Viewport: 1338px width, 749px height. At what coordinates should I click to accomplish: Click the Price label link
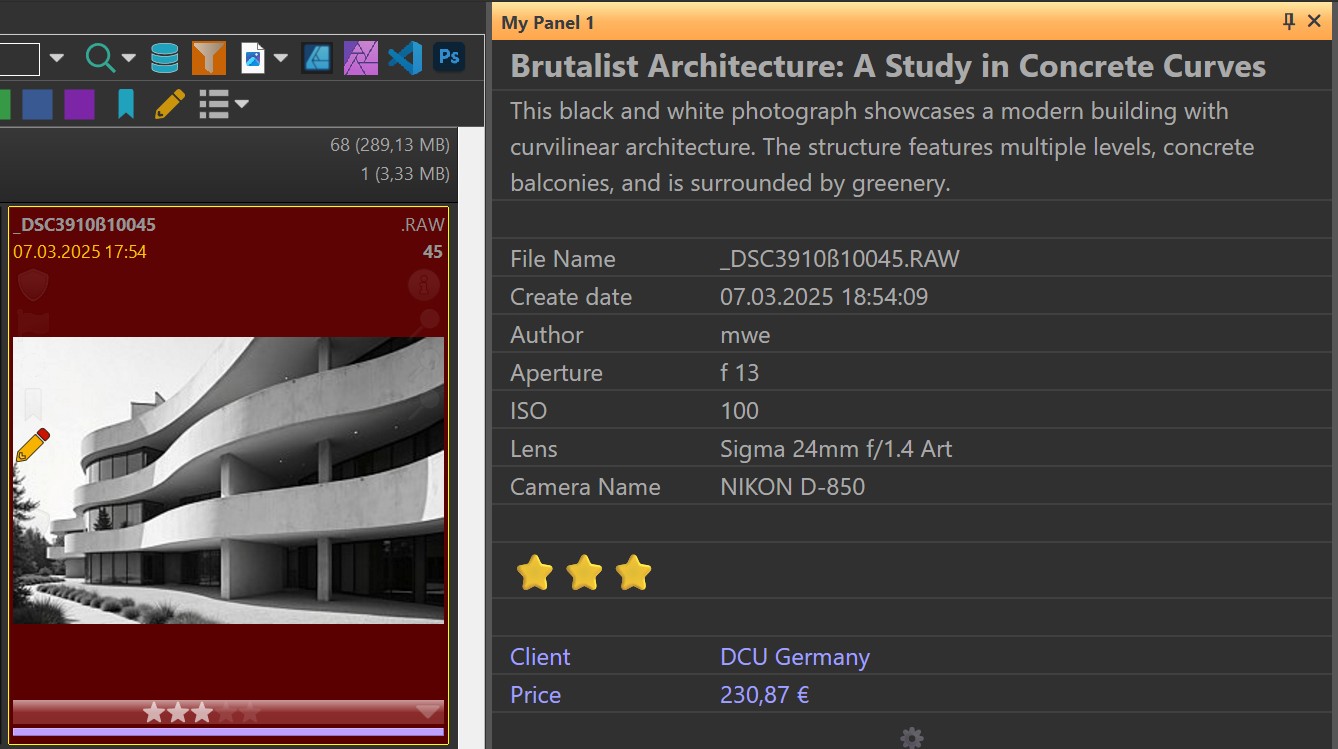[536, 695]
